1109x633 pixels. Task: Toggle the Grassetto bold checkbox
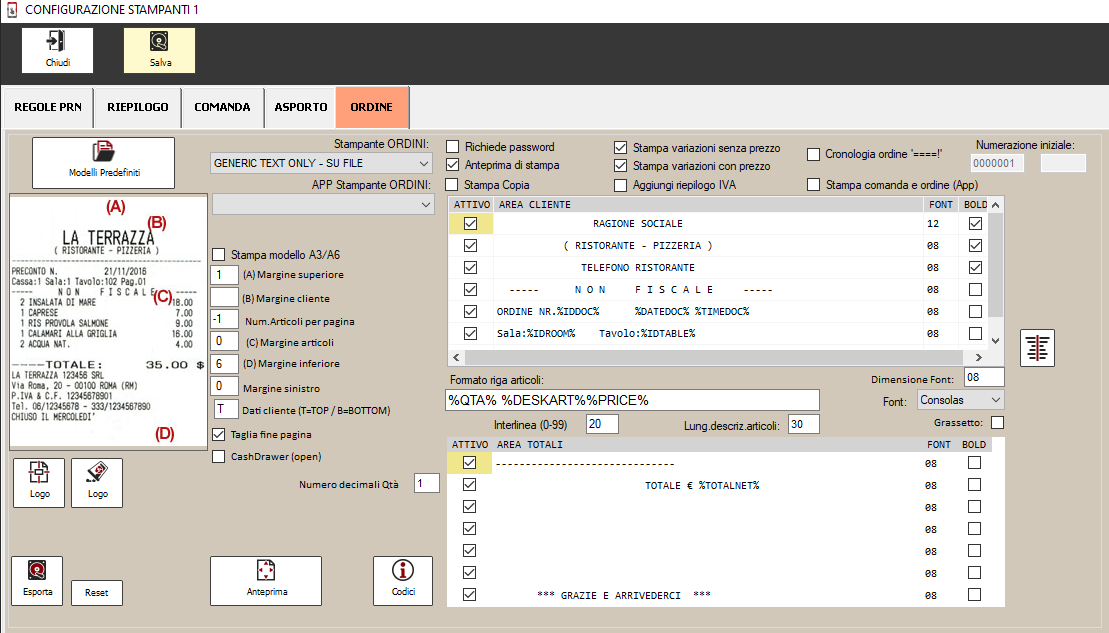997,423
